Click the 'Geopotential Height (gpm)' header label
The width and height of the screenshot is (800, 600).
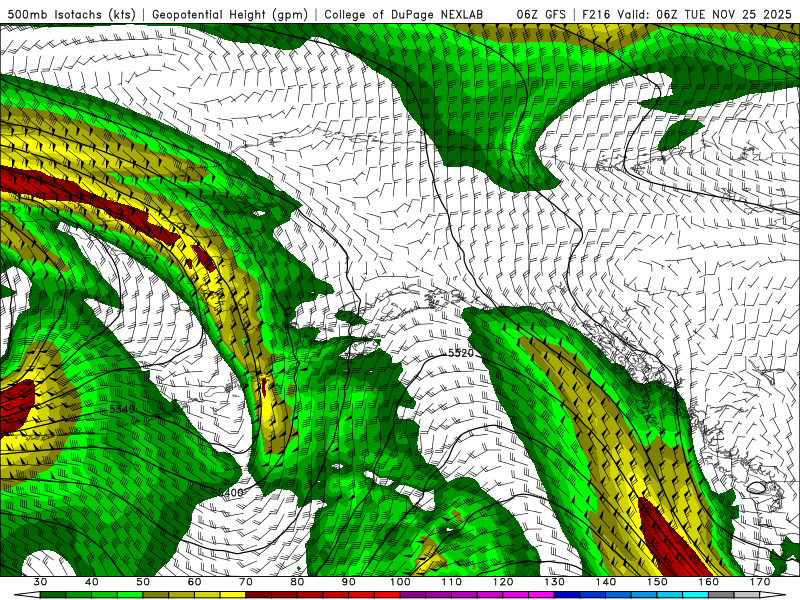click(230, 14)
